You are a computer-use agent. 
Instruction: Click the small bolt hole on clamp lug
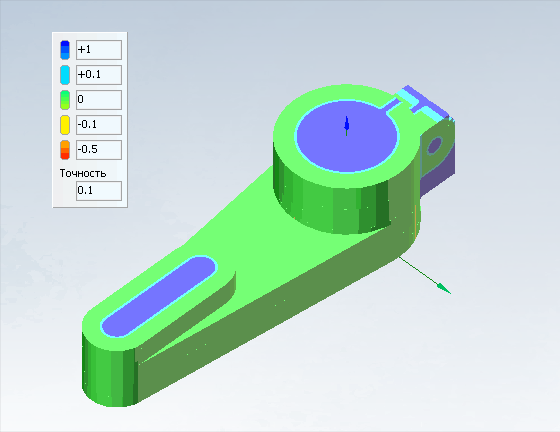435,145
